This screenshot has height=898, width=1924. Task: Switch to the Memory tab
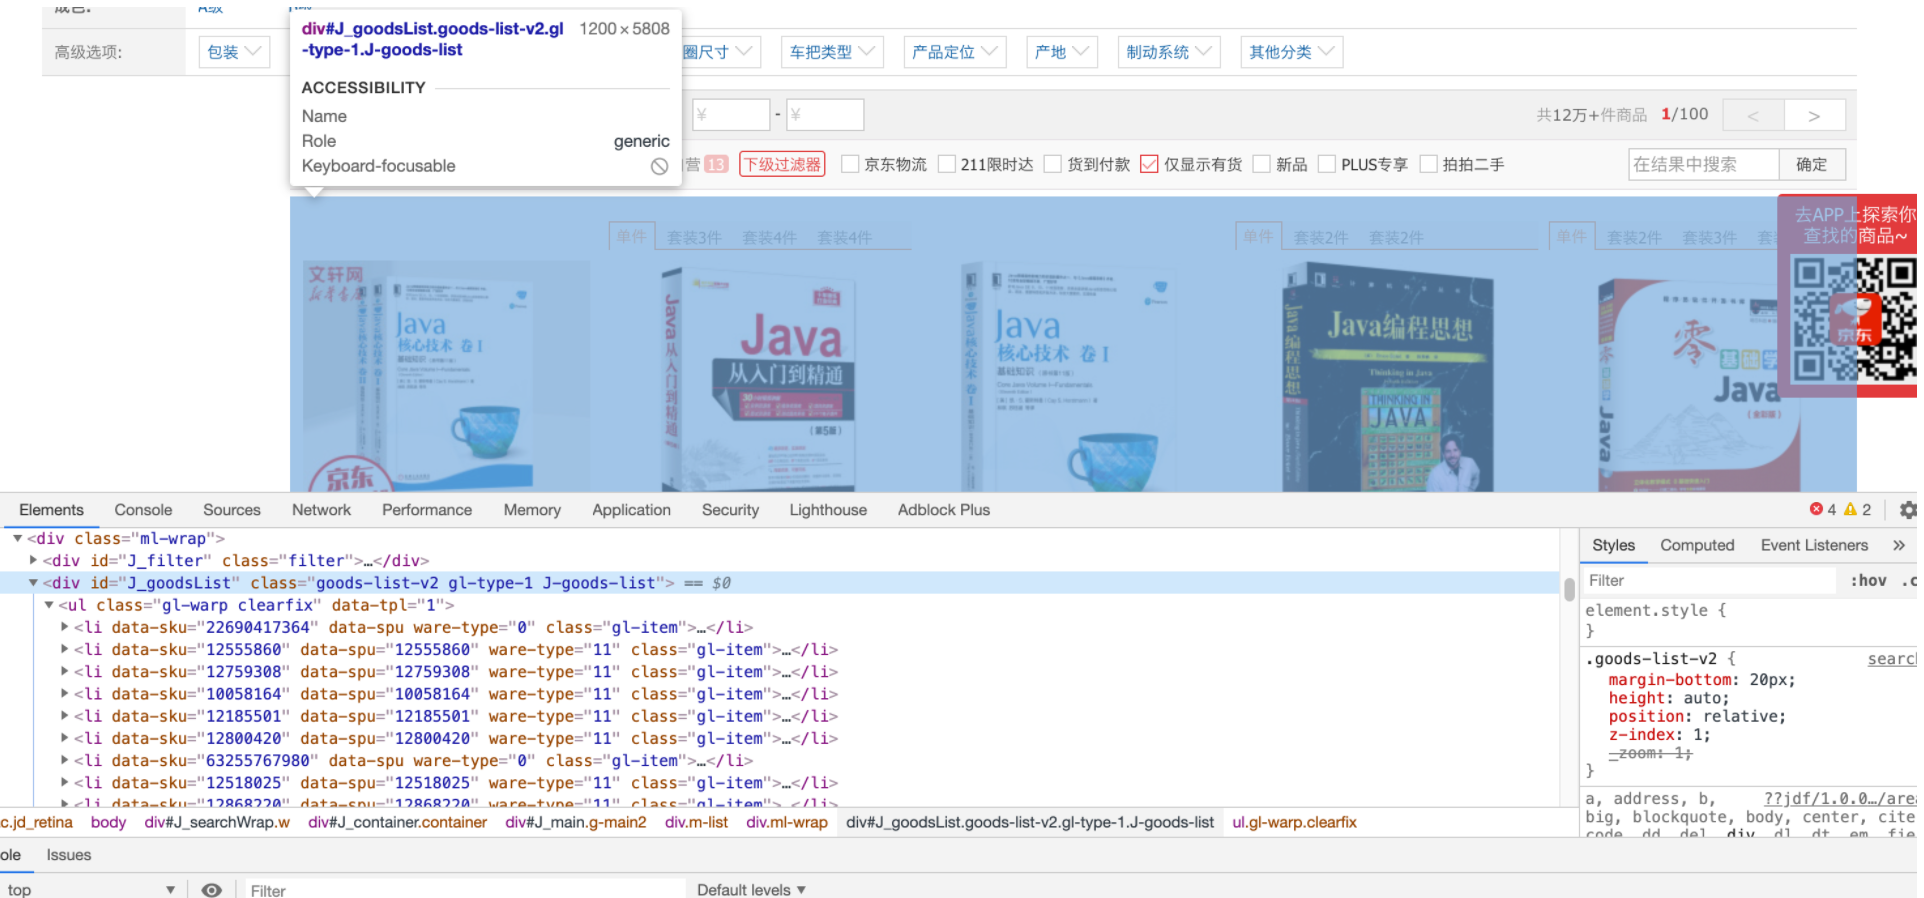tap(532, 510)
